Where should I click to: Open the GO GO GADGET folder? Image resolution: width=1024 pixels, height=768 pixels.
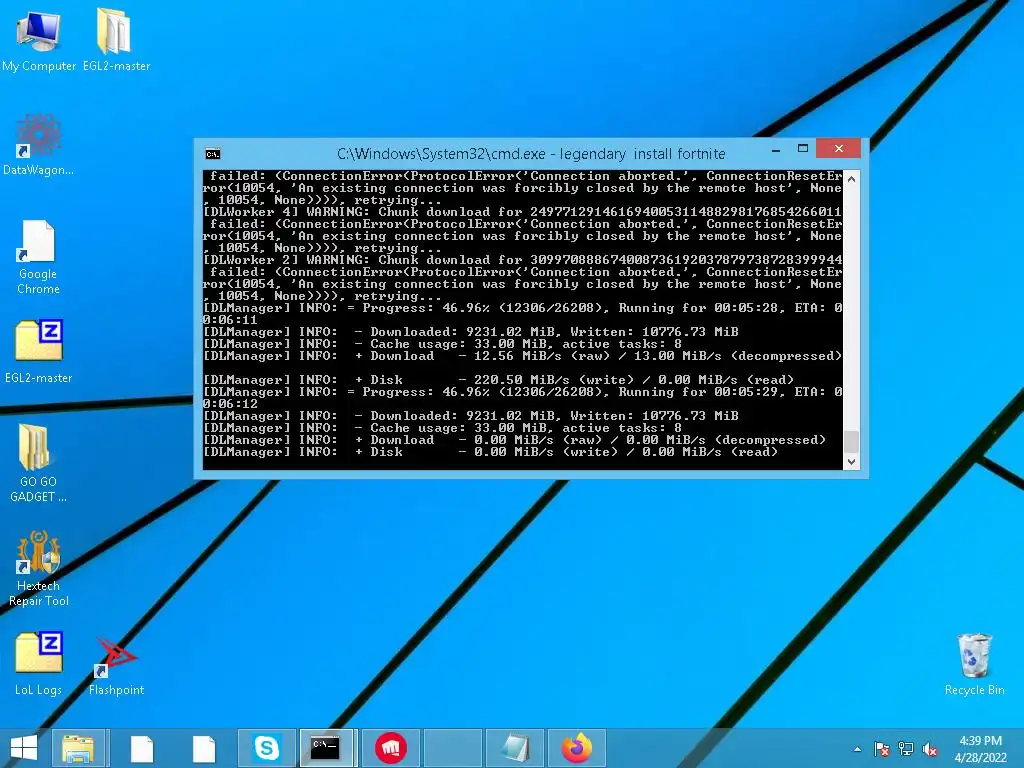coord(38,462)
